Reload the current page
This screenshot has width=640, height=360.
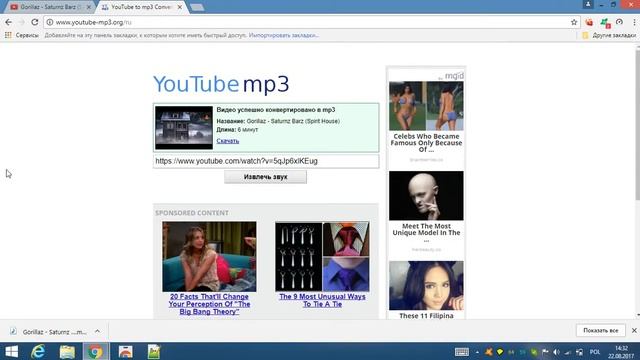coord(35,22)
